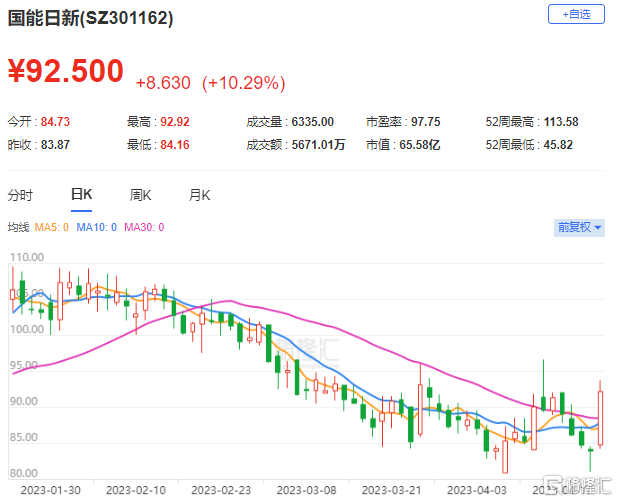
Task: Click 52周最高 value 113.58
Action: (561, 122)
